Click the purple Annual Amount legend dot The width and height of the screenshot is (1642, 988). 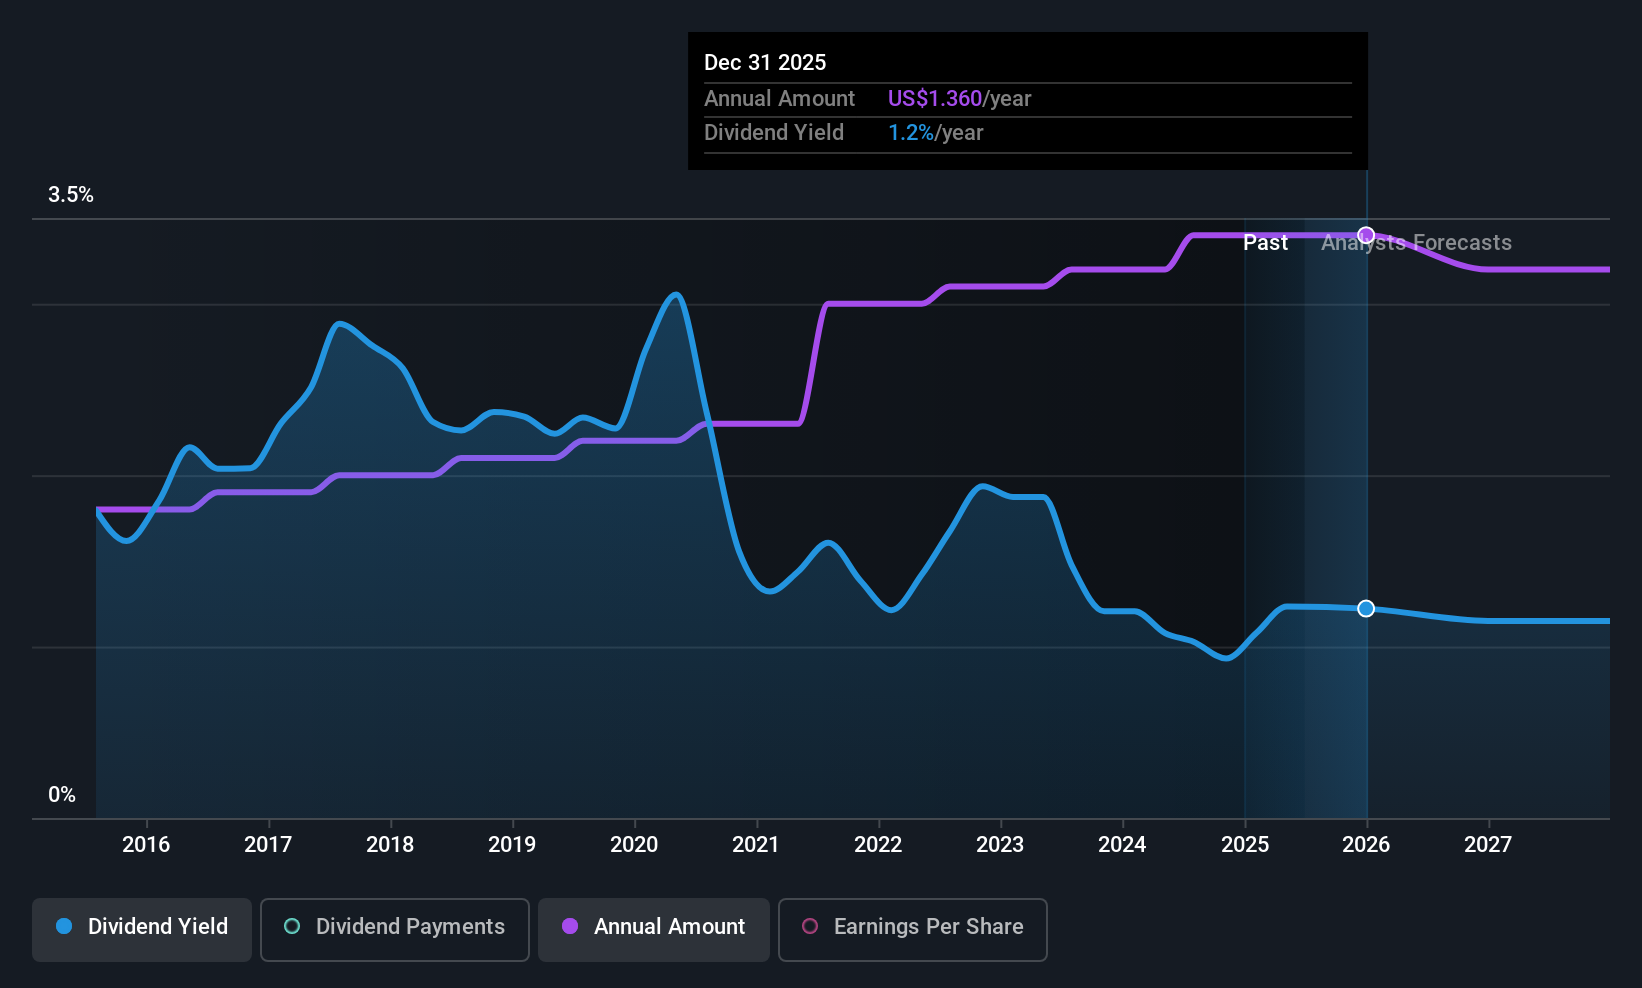tap(570, 926)
